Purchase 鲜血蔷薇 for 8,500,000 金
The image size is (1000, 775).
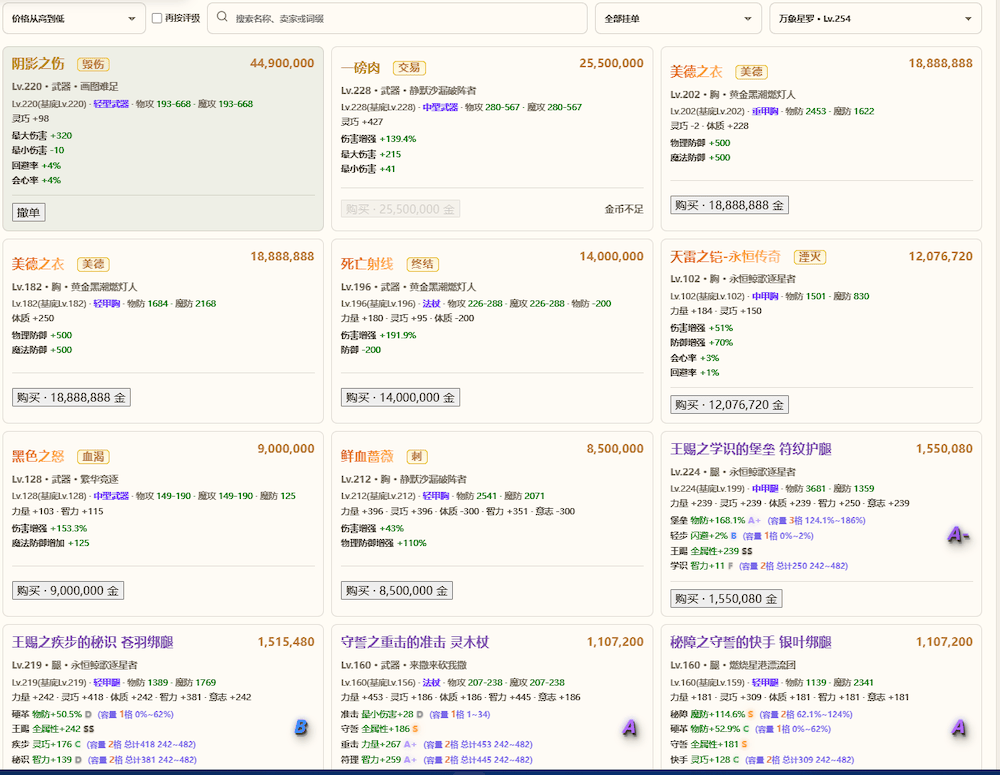click(x=397, y=591)
